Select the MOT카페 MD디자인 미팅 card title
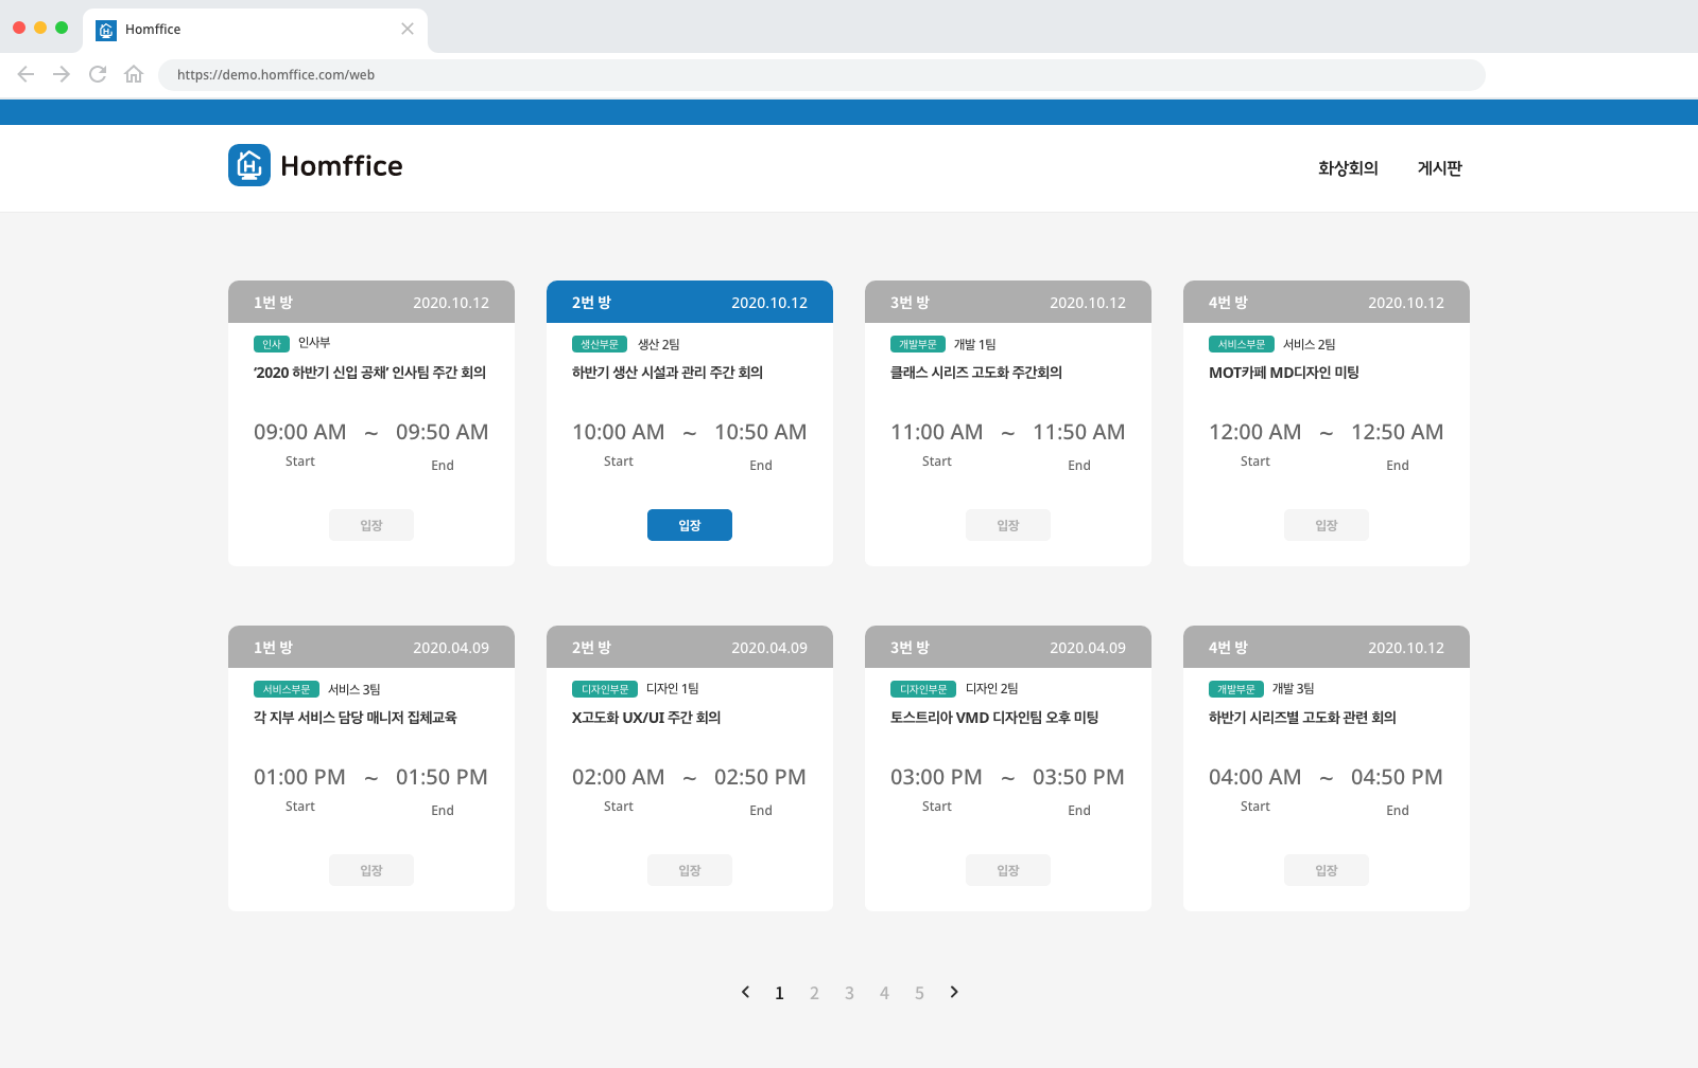1698x1068 pixels. [x=1283, y=372]
